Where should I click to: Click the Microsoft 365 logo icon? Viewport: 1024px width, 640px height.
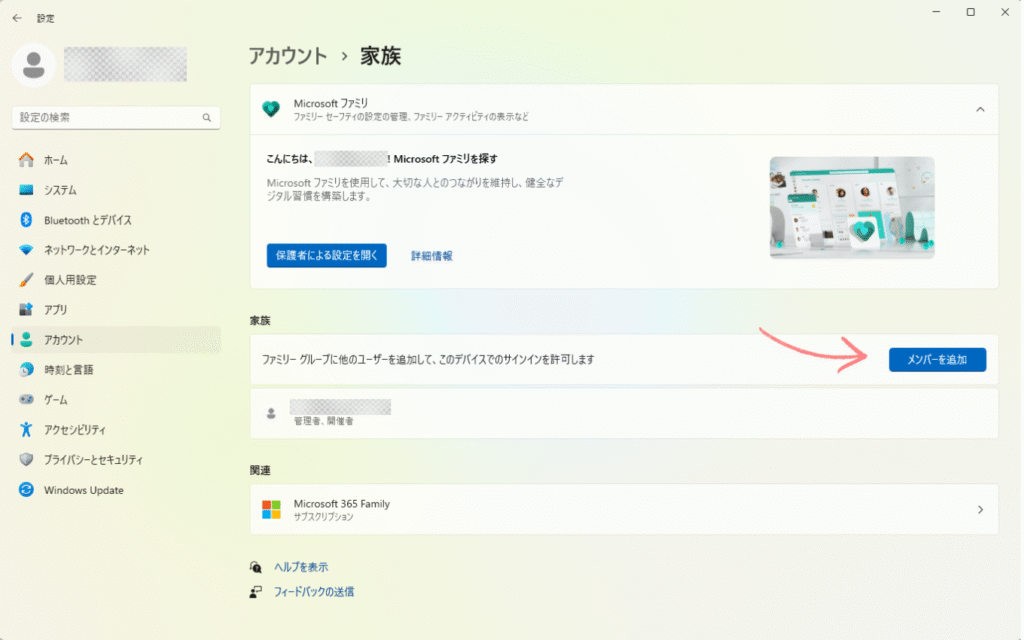271,509
